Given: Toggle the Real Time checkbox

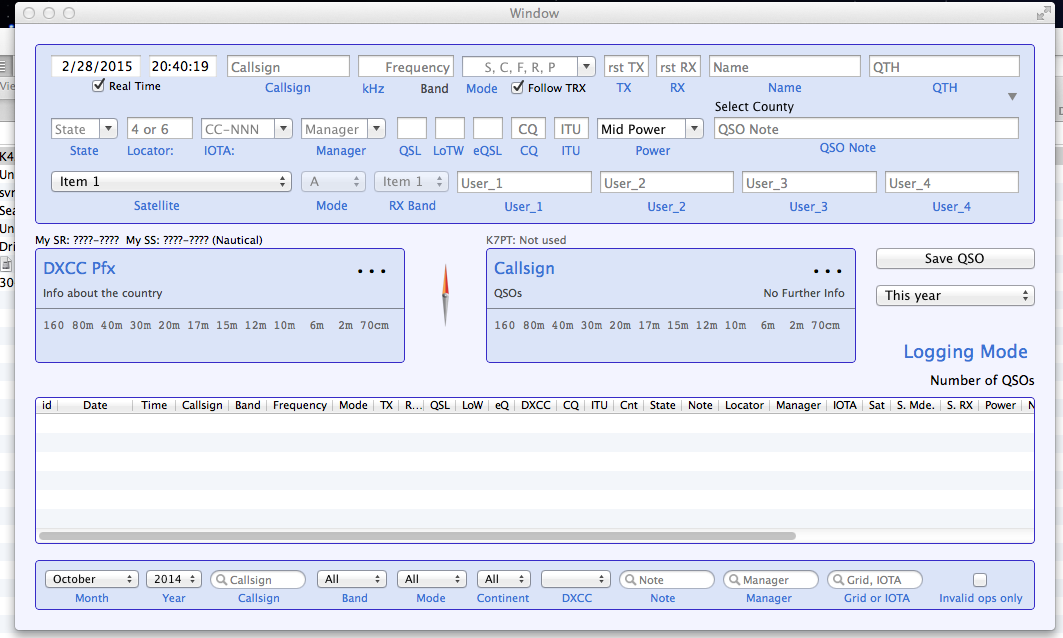Looking at the screenshot, I should (98, 86).
